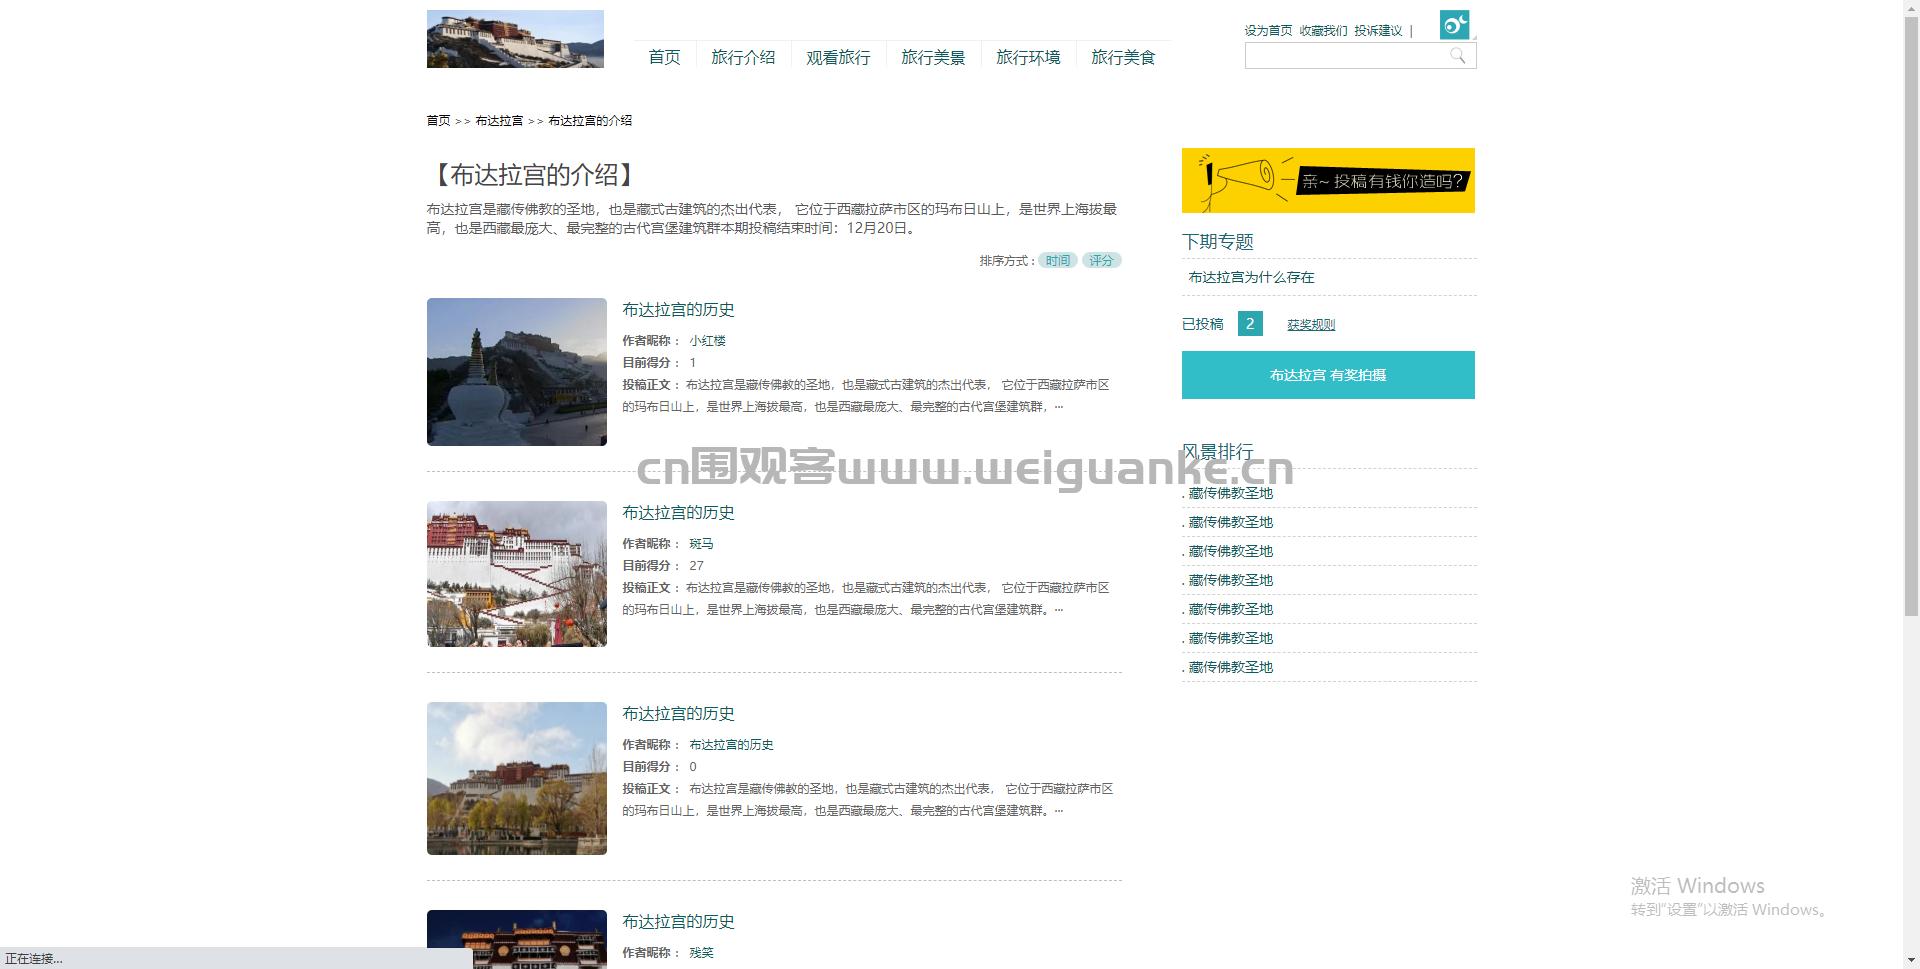Open 布达拉宫为什么存在 under 下期专题

point(1251,276)
